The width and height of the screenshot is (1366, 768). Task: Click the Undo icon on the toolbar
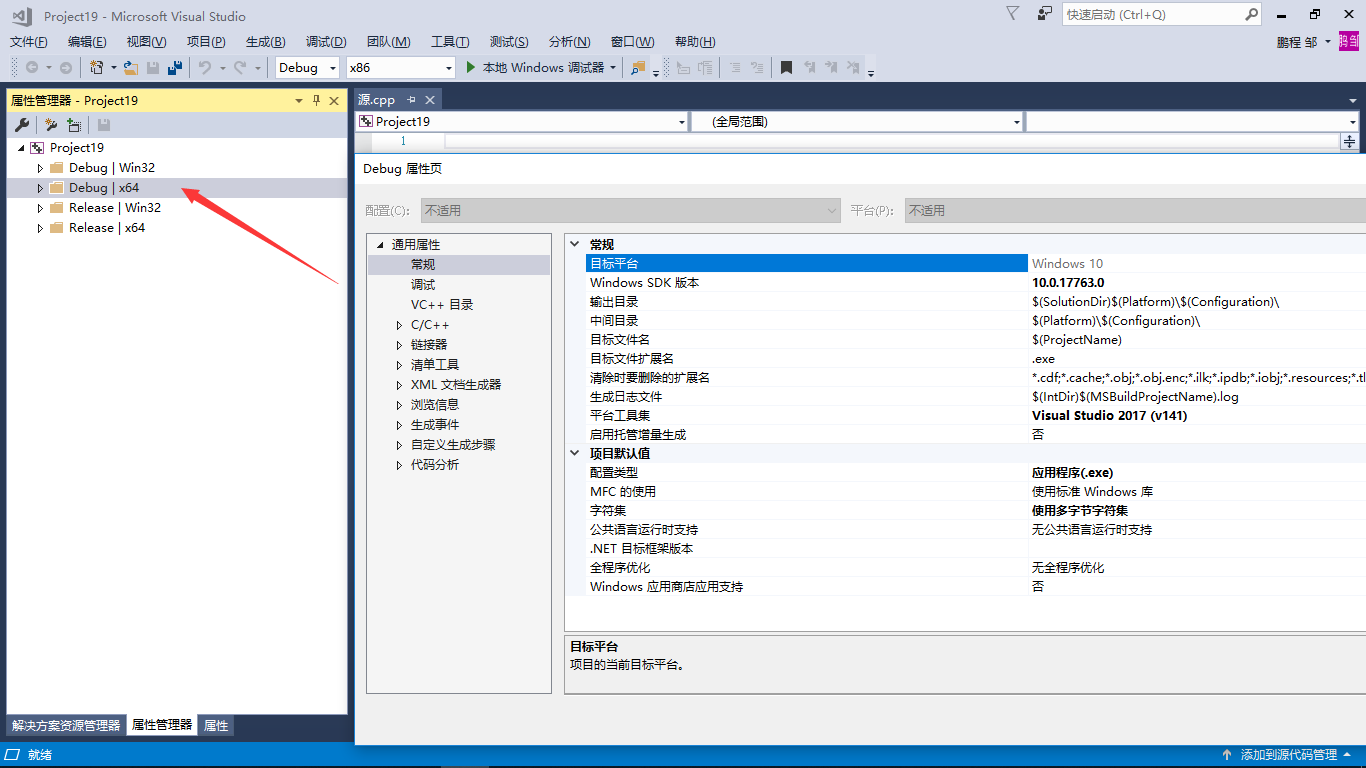[x=205, y=67]
